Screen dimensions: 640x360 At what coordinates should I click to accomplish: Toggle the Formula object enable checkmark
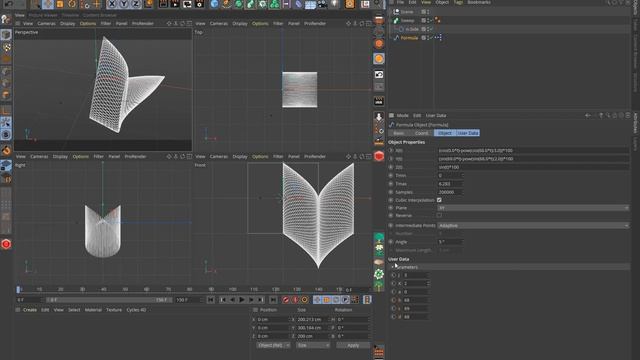pos(432,38)
